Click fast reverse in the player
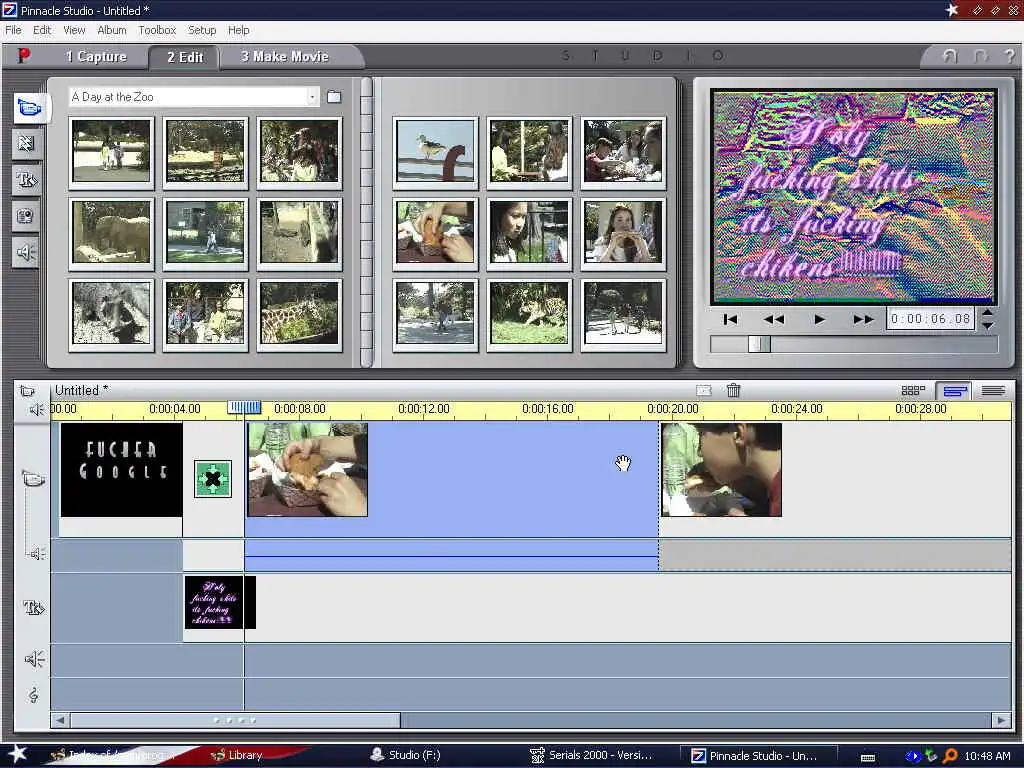 point(774,319)
